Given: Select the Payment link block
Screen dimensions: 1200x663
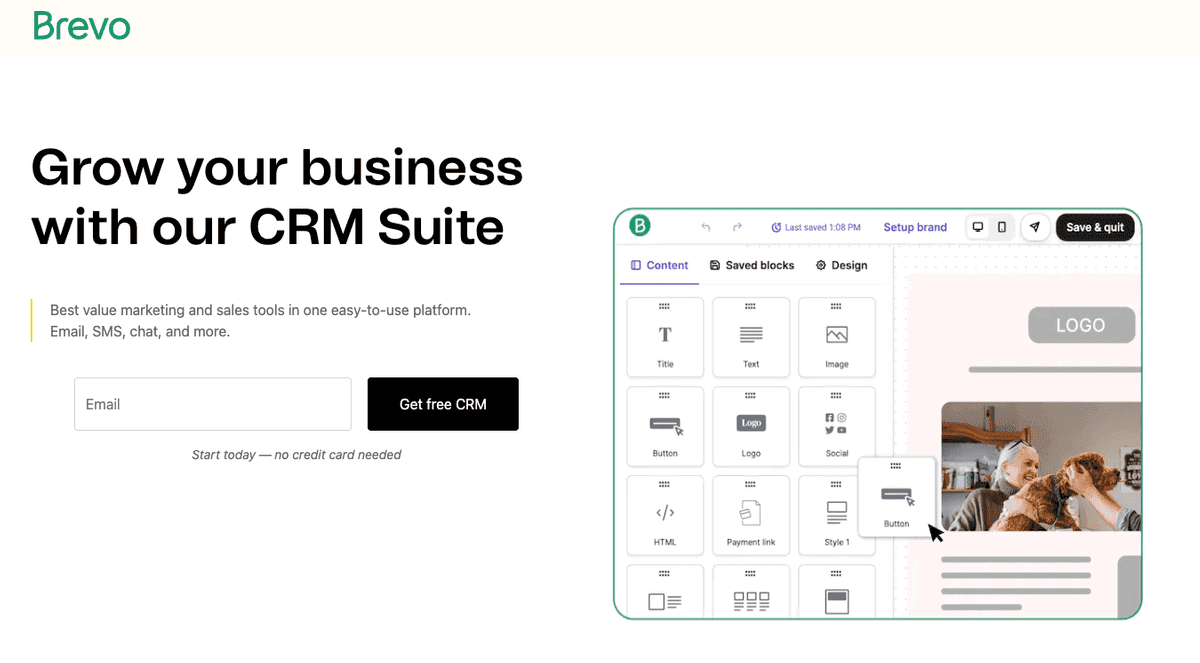Looking at the screenshot, I should (751, 515).
